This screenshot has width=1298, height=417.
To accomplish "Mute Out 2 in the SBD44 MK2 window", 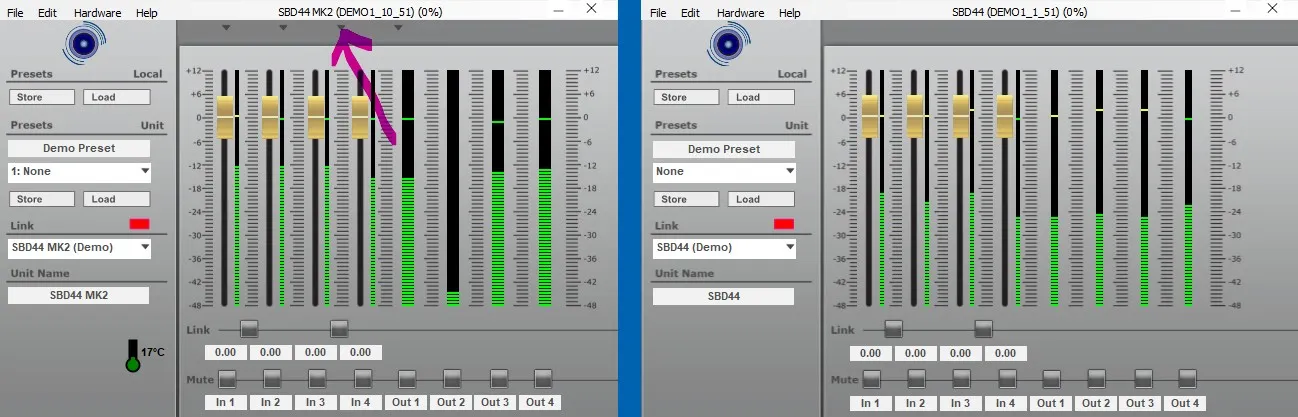I will point(452,379).
